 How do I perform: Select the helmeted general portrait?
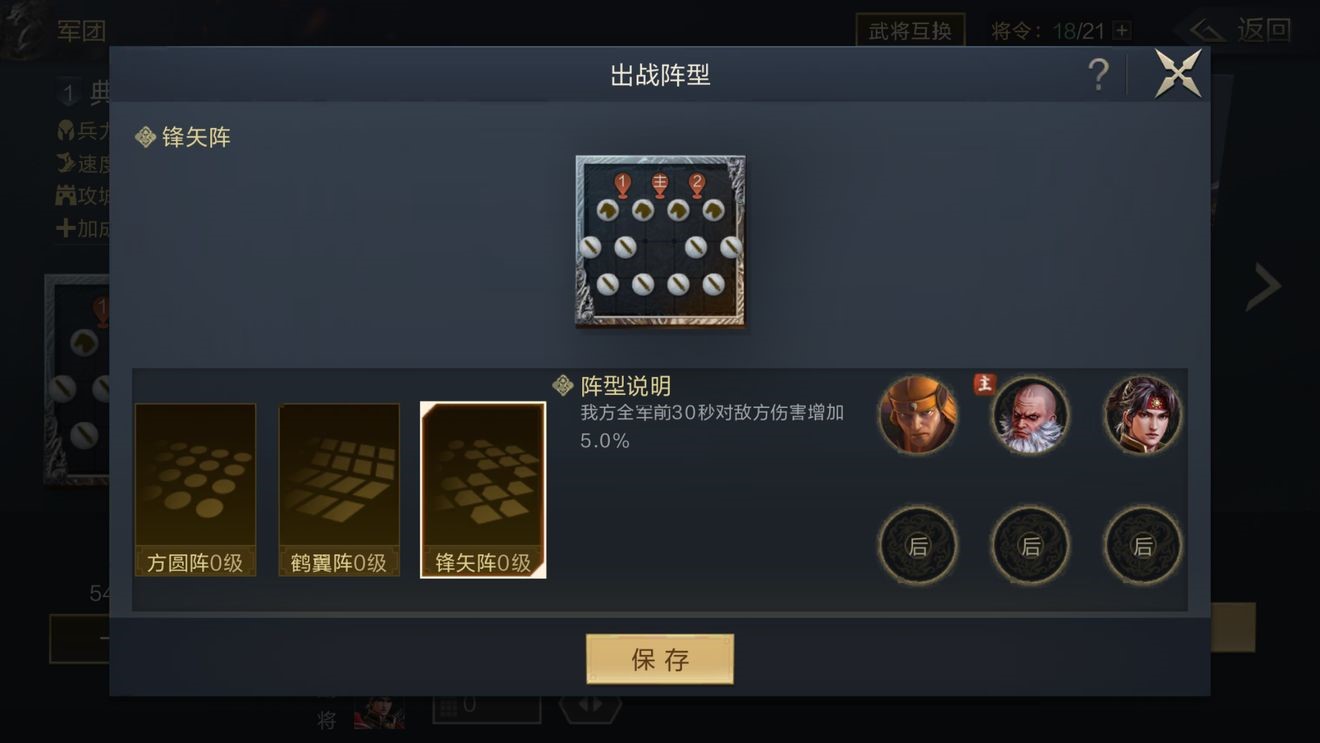coord(917,415)
